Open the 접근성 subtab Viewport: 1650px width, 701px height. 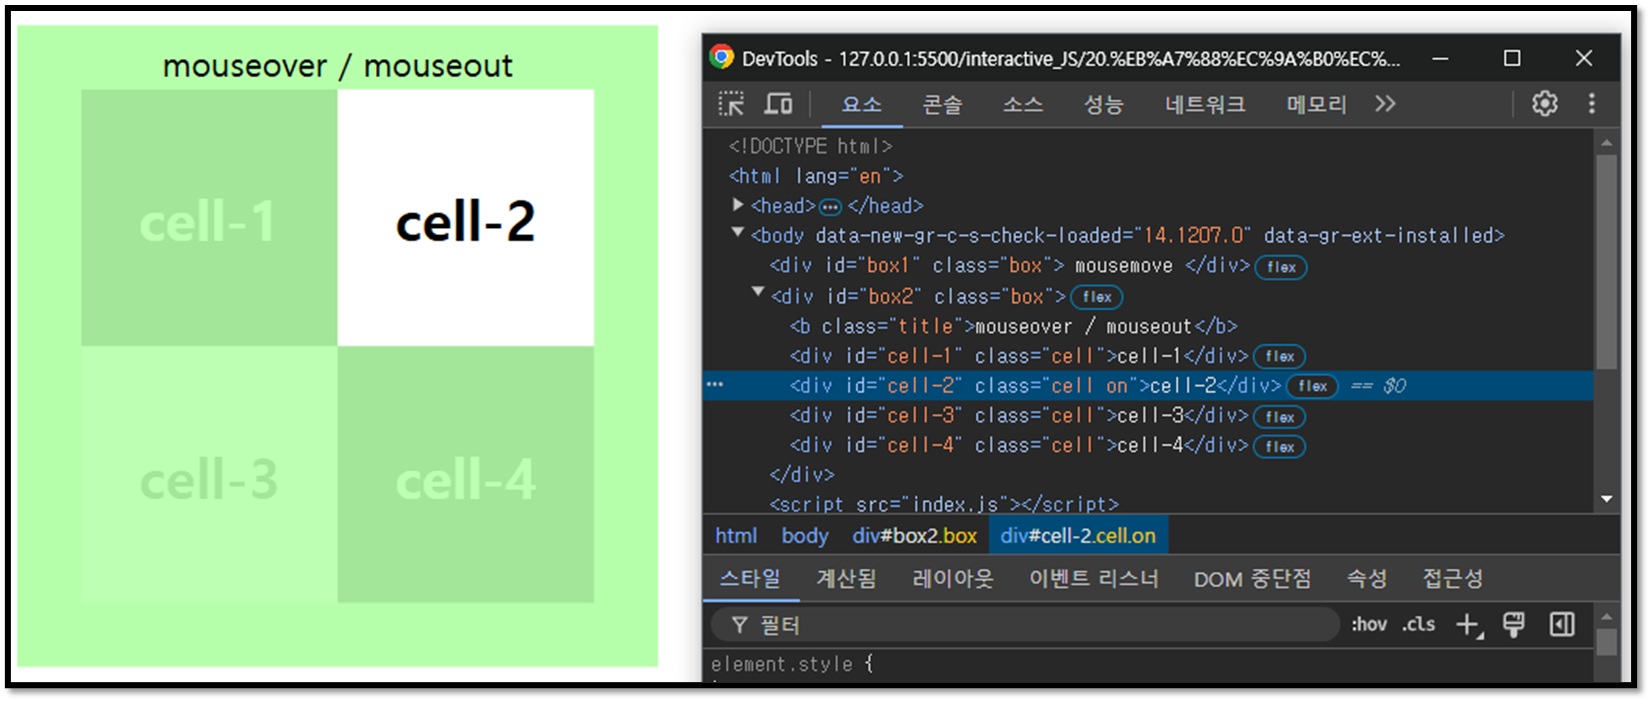click(x=1453, y=578)
